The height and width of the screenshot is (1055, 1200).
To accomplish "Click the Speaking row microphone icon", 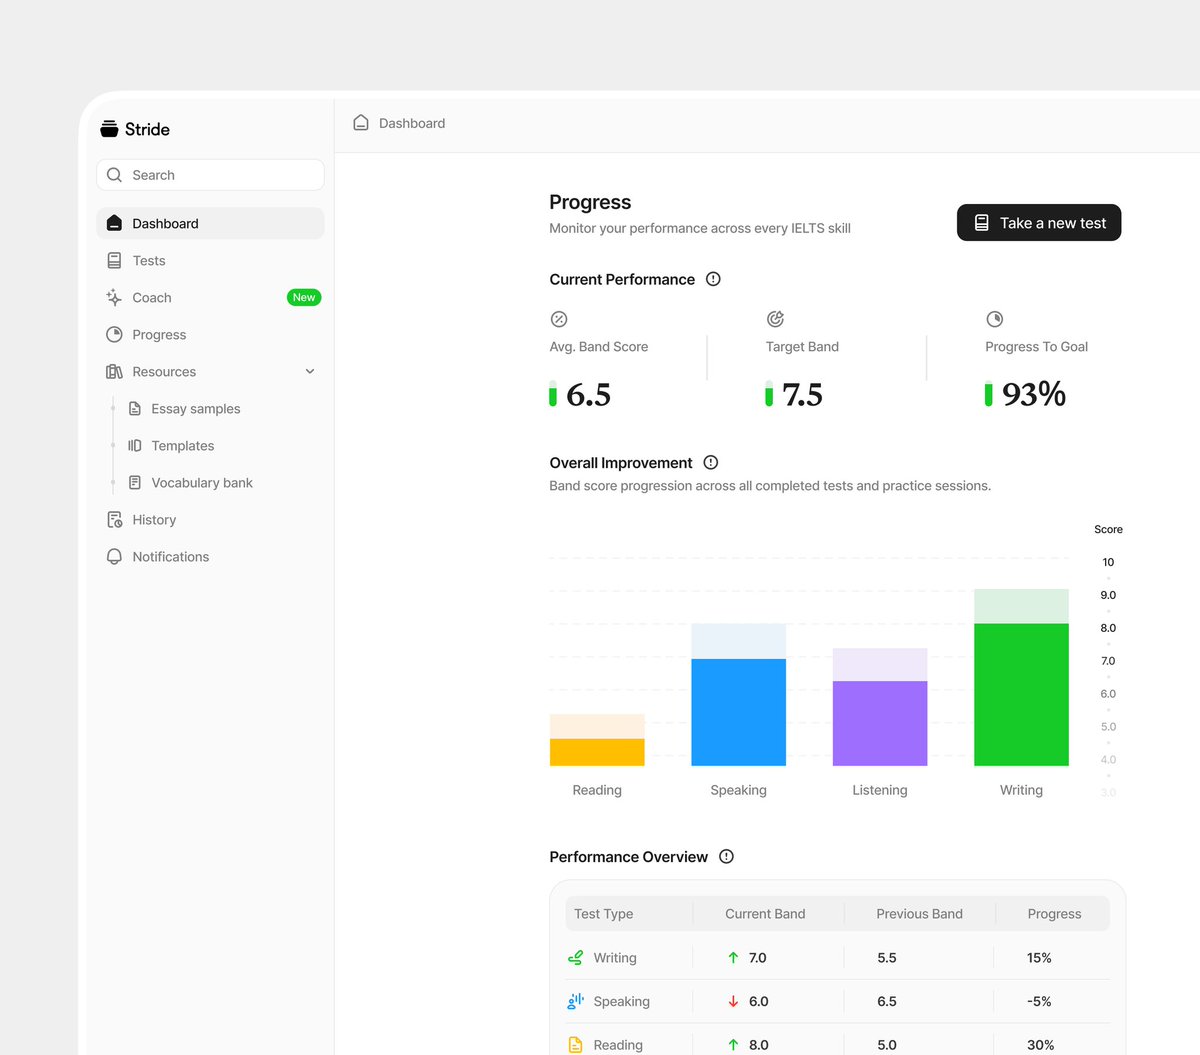I will (575, 1001).
